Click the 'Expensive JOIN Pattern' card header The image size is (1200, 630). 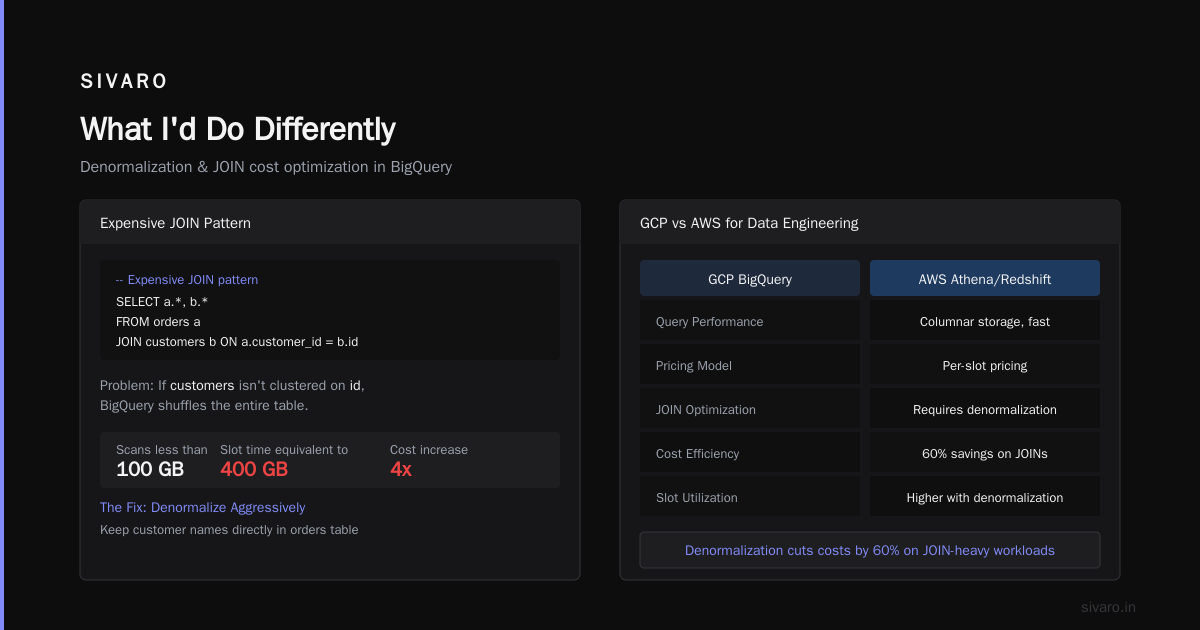click(x=330, y=223)
